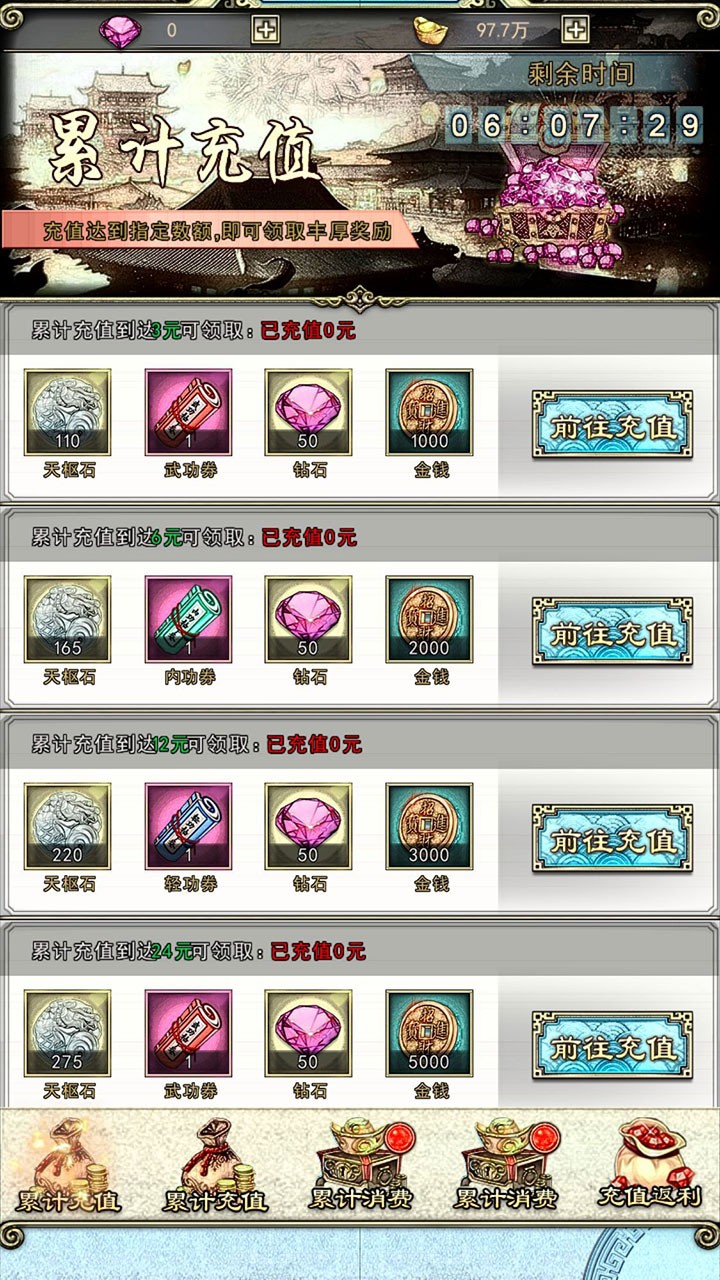Tap the 50 钻石 reward in 12元 tier
This screenshot has height=1280, width=720.
coord(308,827)
